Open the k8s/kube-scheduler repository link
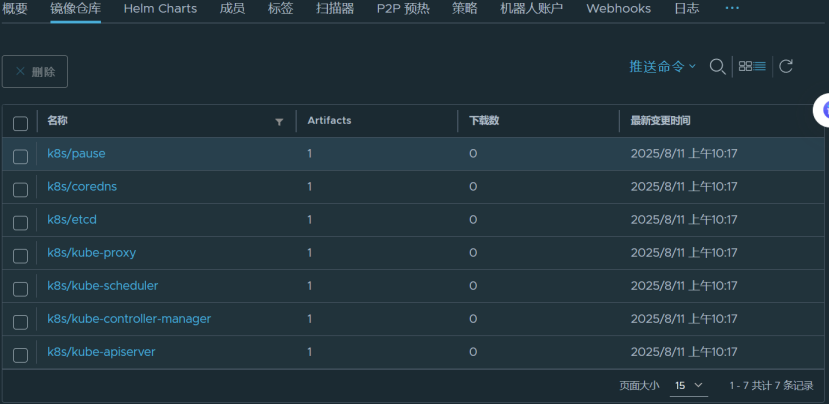 103,285
